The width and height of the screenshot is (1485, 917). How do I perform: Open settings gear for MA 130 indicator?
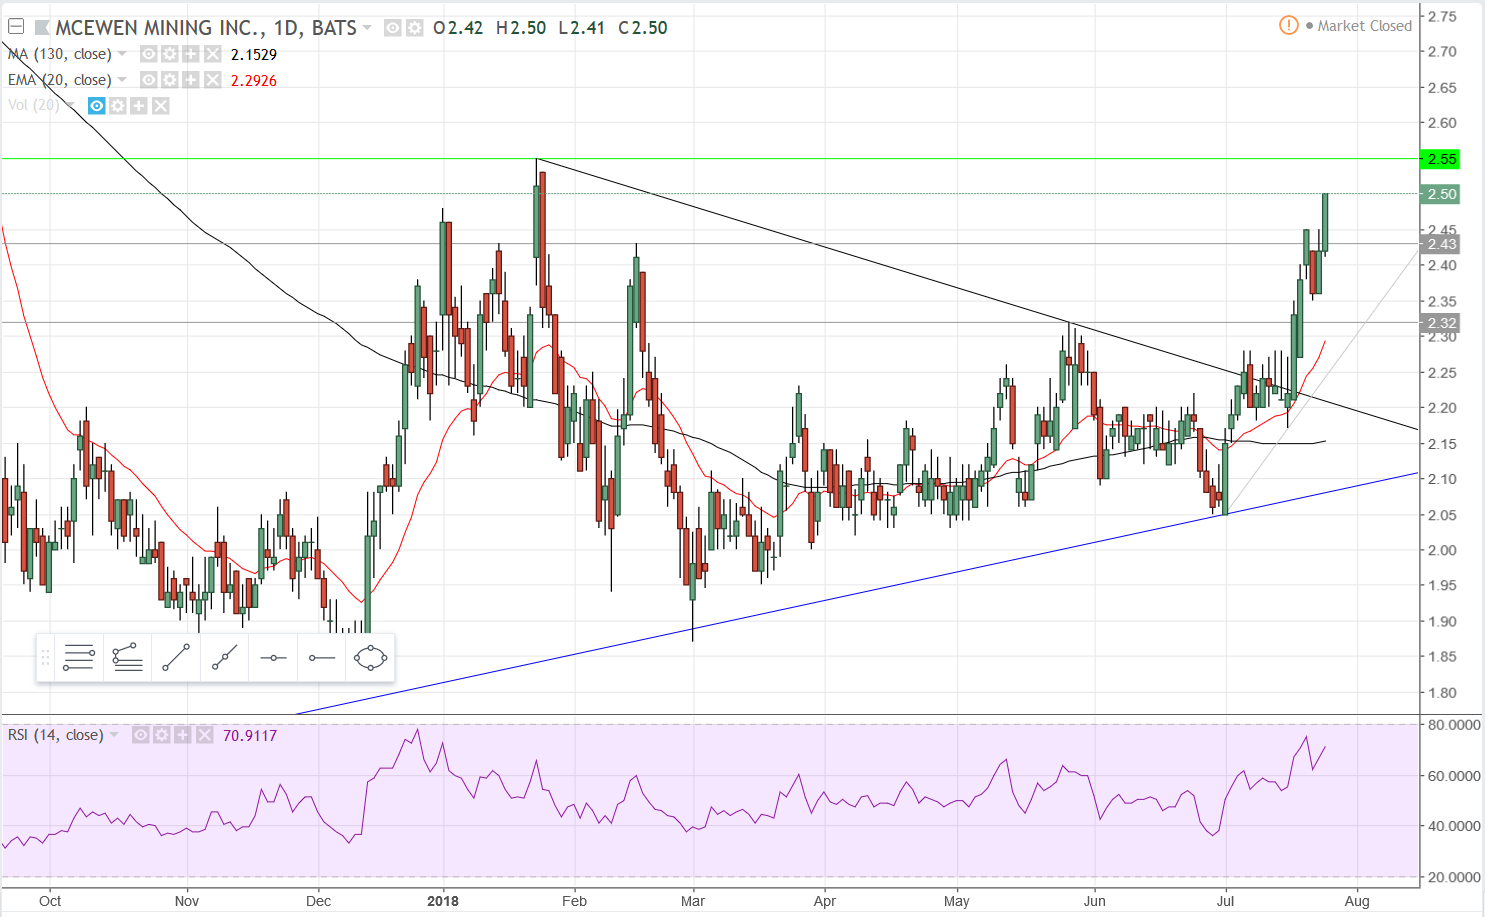170,54
